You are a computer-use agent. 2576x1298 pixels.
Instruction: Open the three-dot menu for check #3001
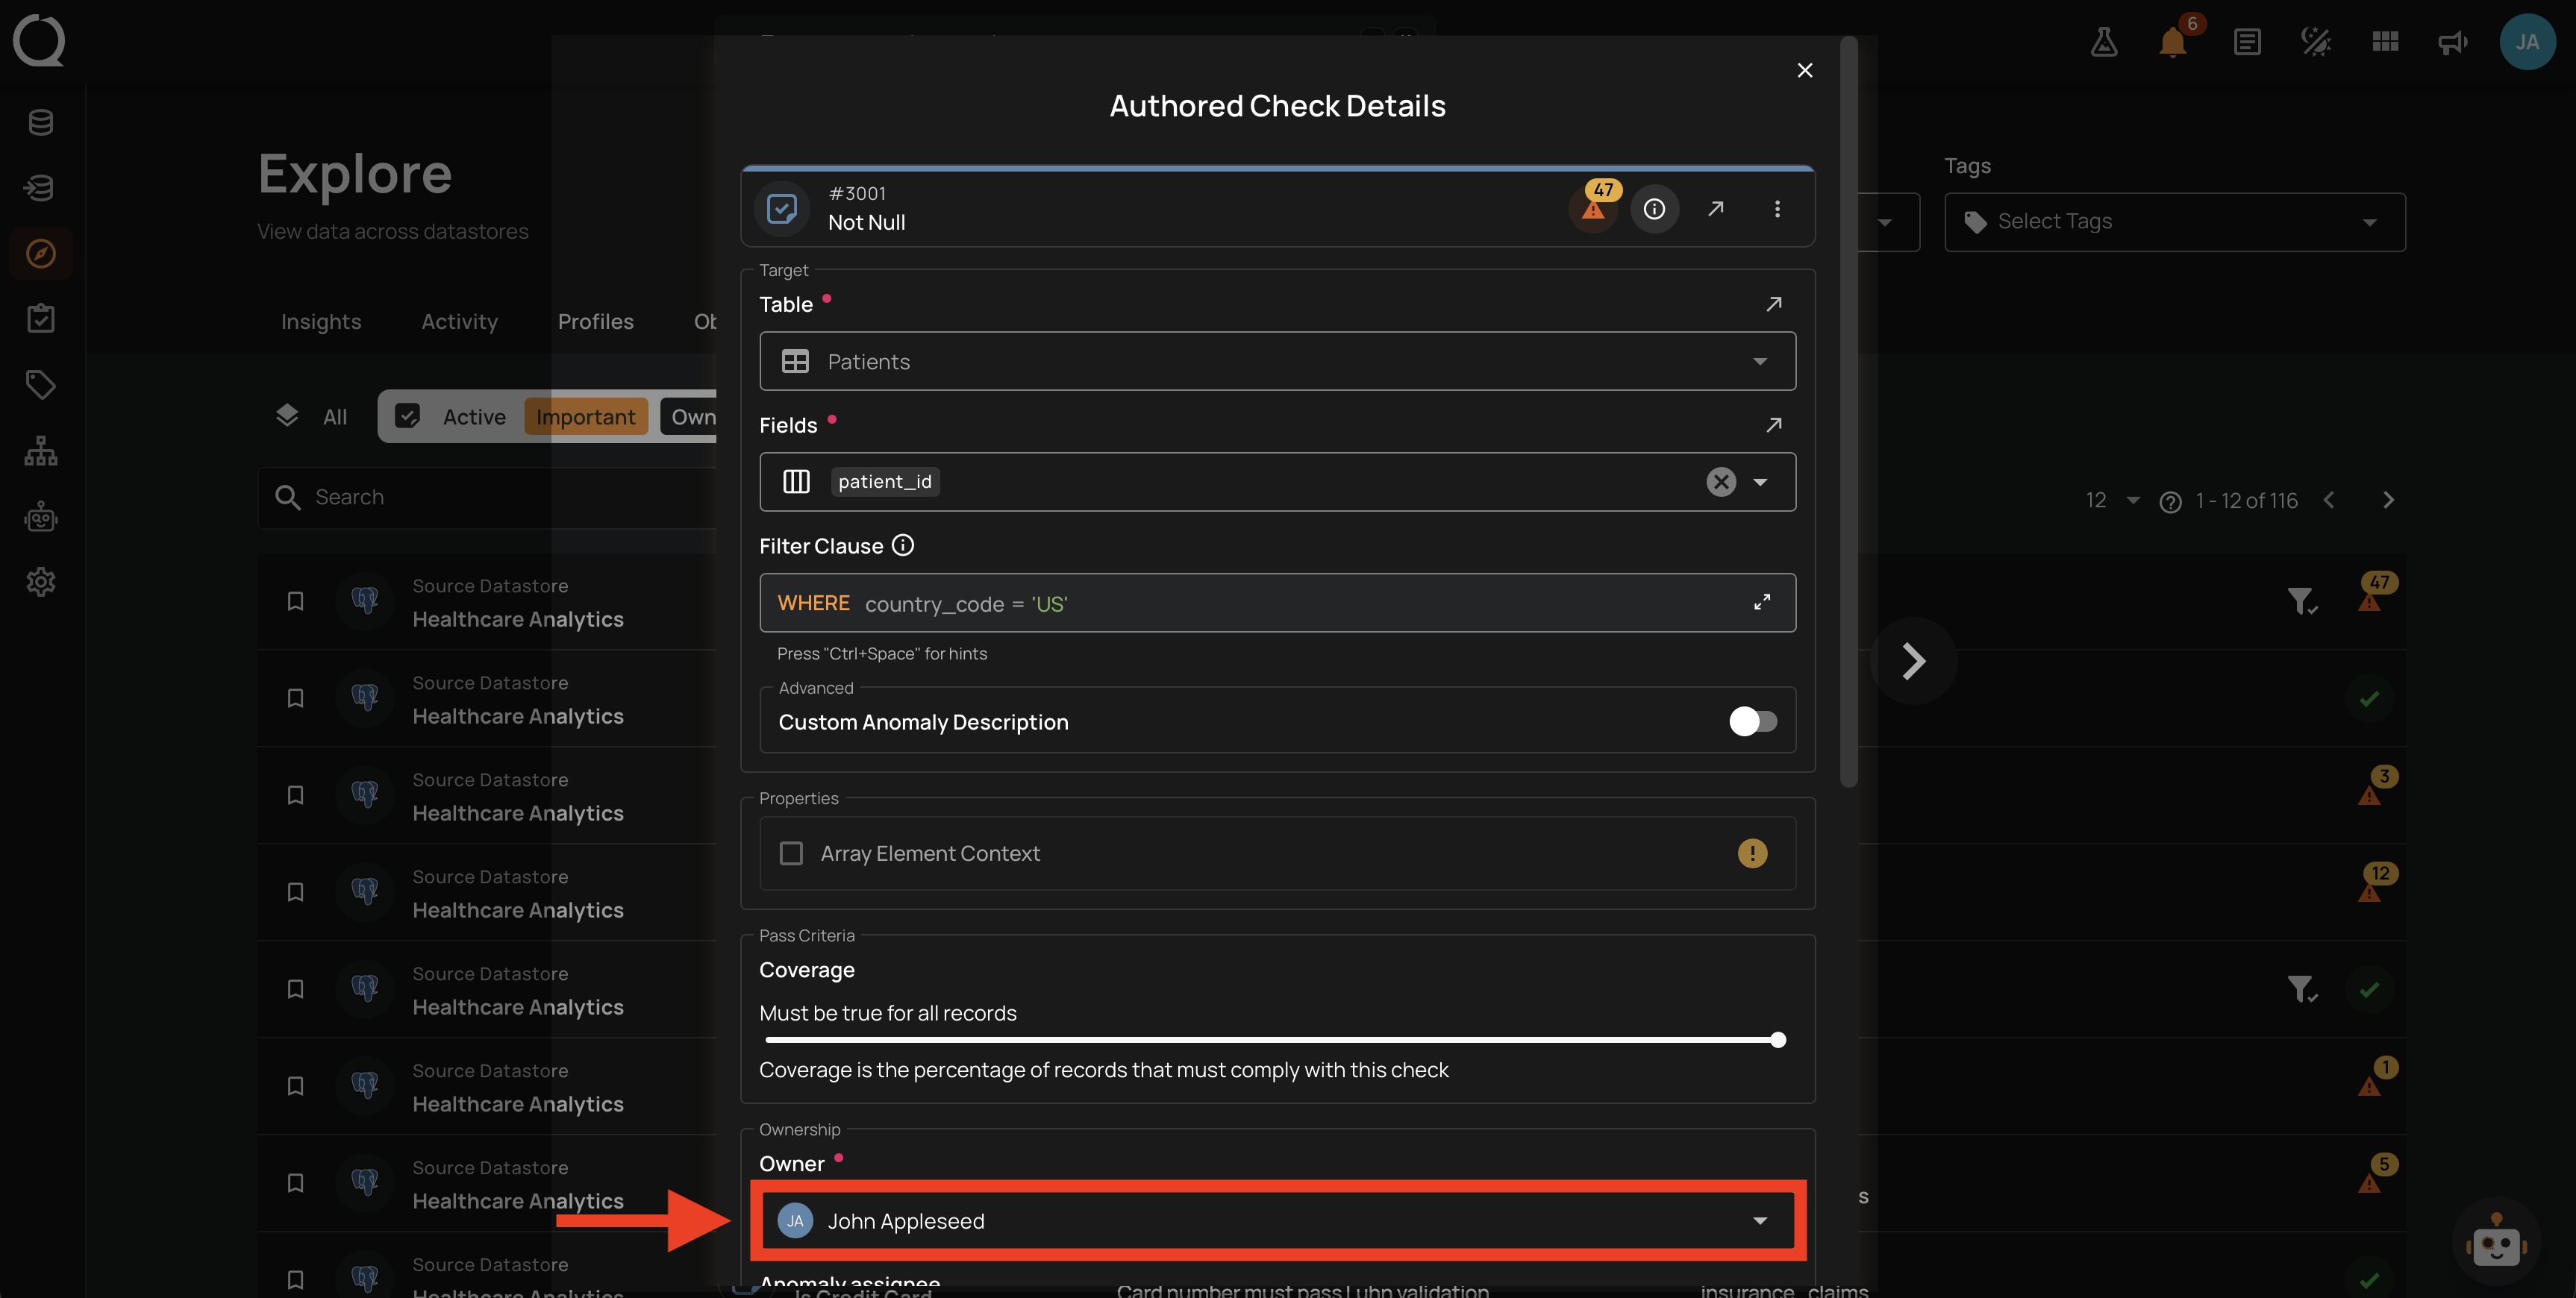pyautogui.click(x=1777, y=208)
